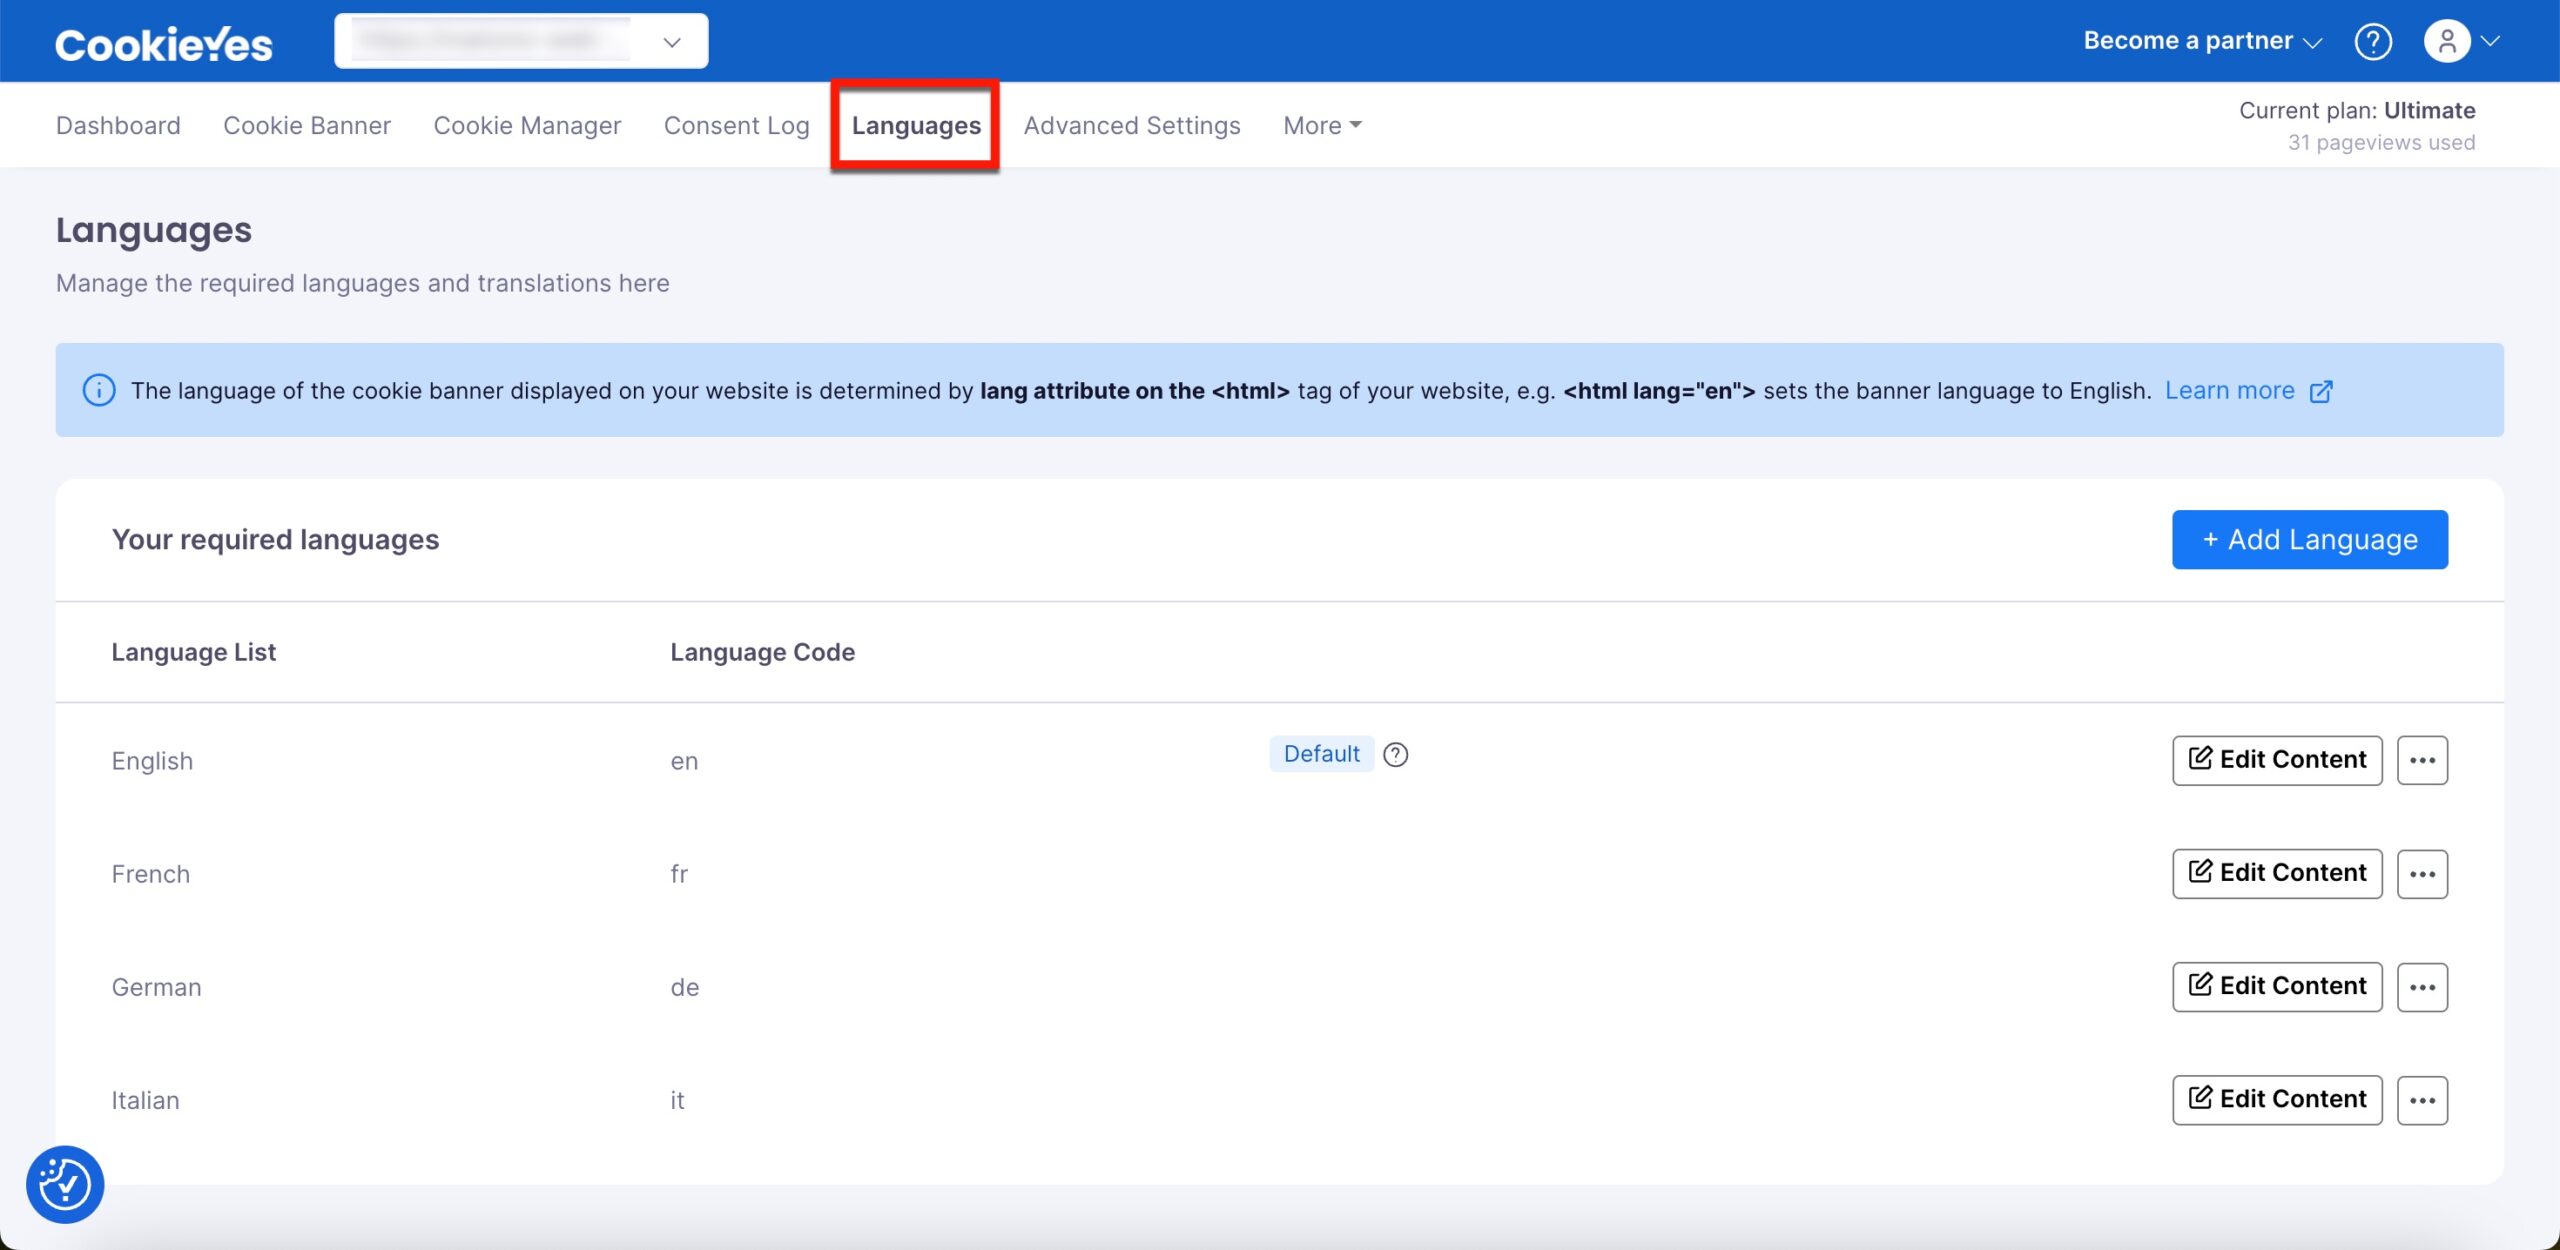Click the info icon in the blue banner
This screenshot has height=1250, width=2560.
coord(97,390)
